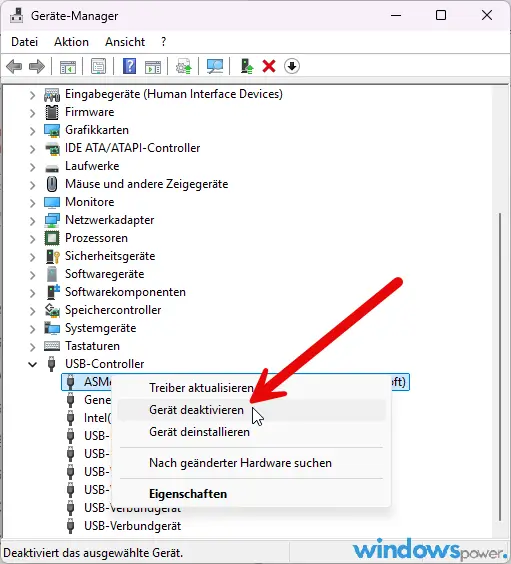Viewport: 511px width, 564px height.
Task: Expand the Netzwerkadapter node
Action: pos(32,220)
